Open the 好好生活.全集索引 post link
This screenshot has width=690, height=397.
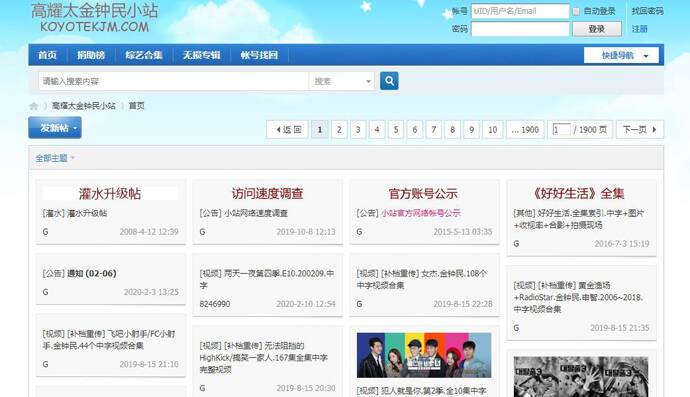[578, 219]
